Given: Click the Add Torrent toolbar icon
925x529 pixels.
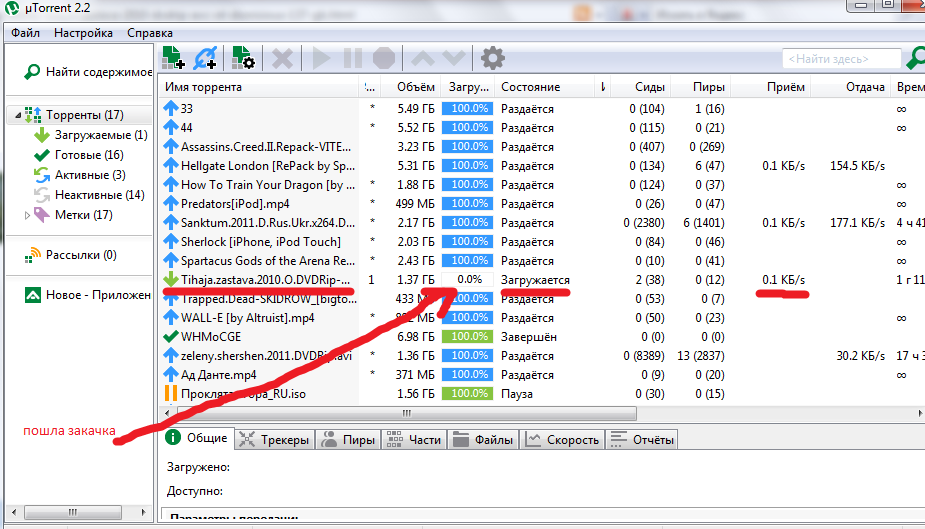Looking at the screenshot, I should pos(173,58).
